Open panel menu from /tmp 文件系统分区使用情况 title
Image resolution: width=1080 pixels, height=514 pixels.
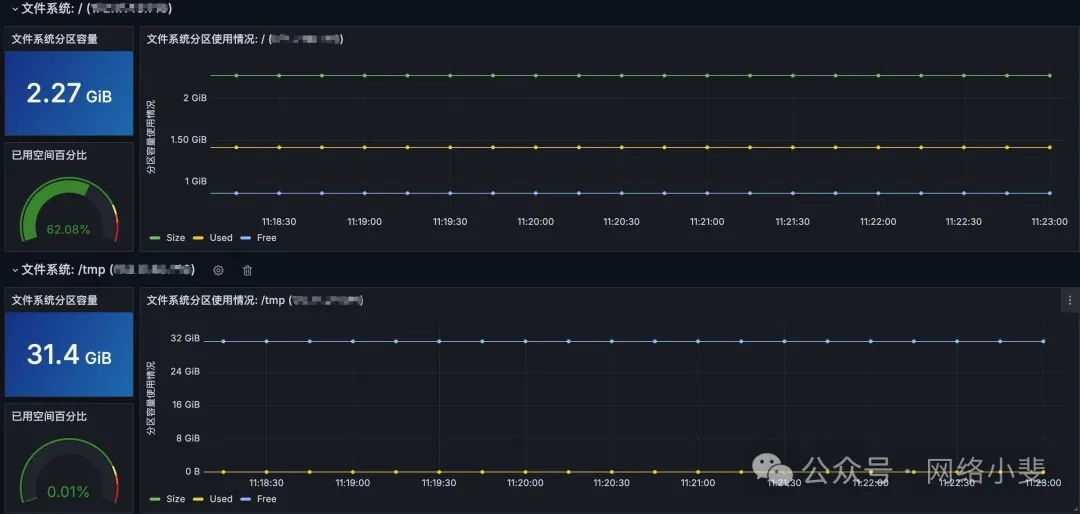pyautogui.click(x=255, y=300)
